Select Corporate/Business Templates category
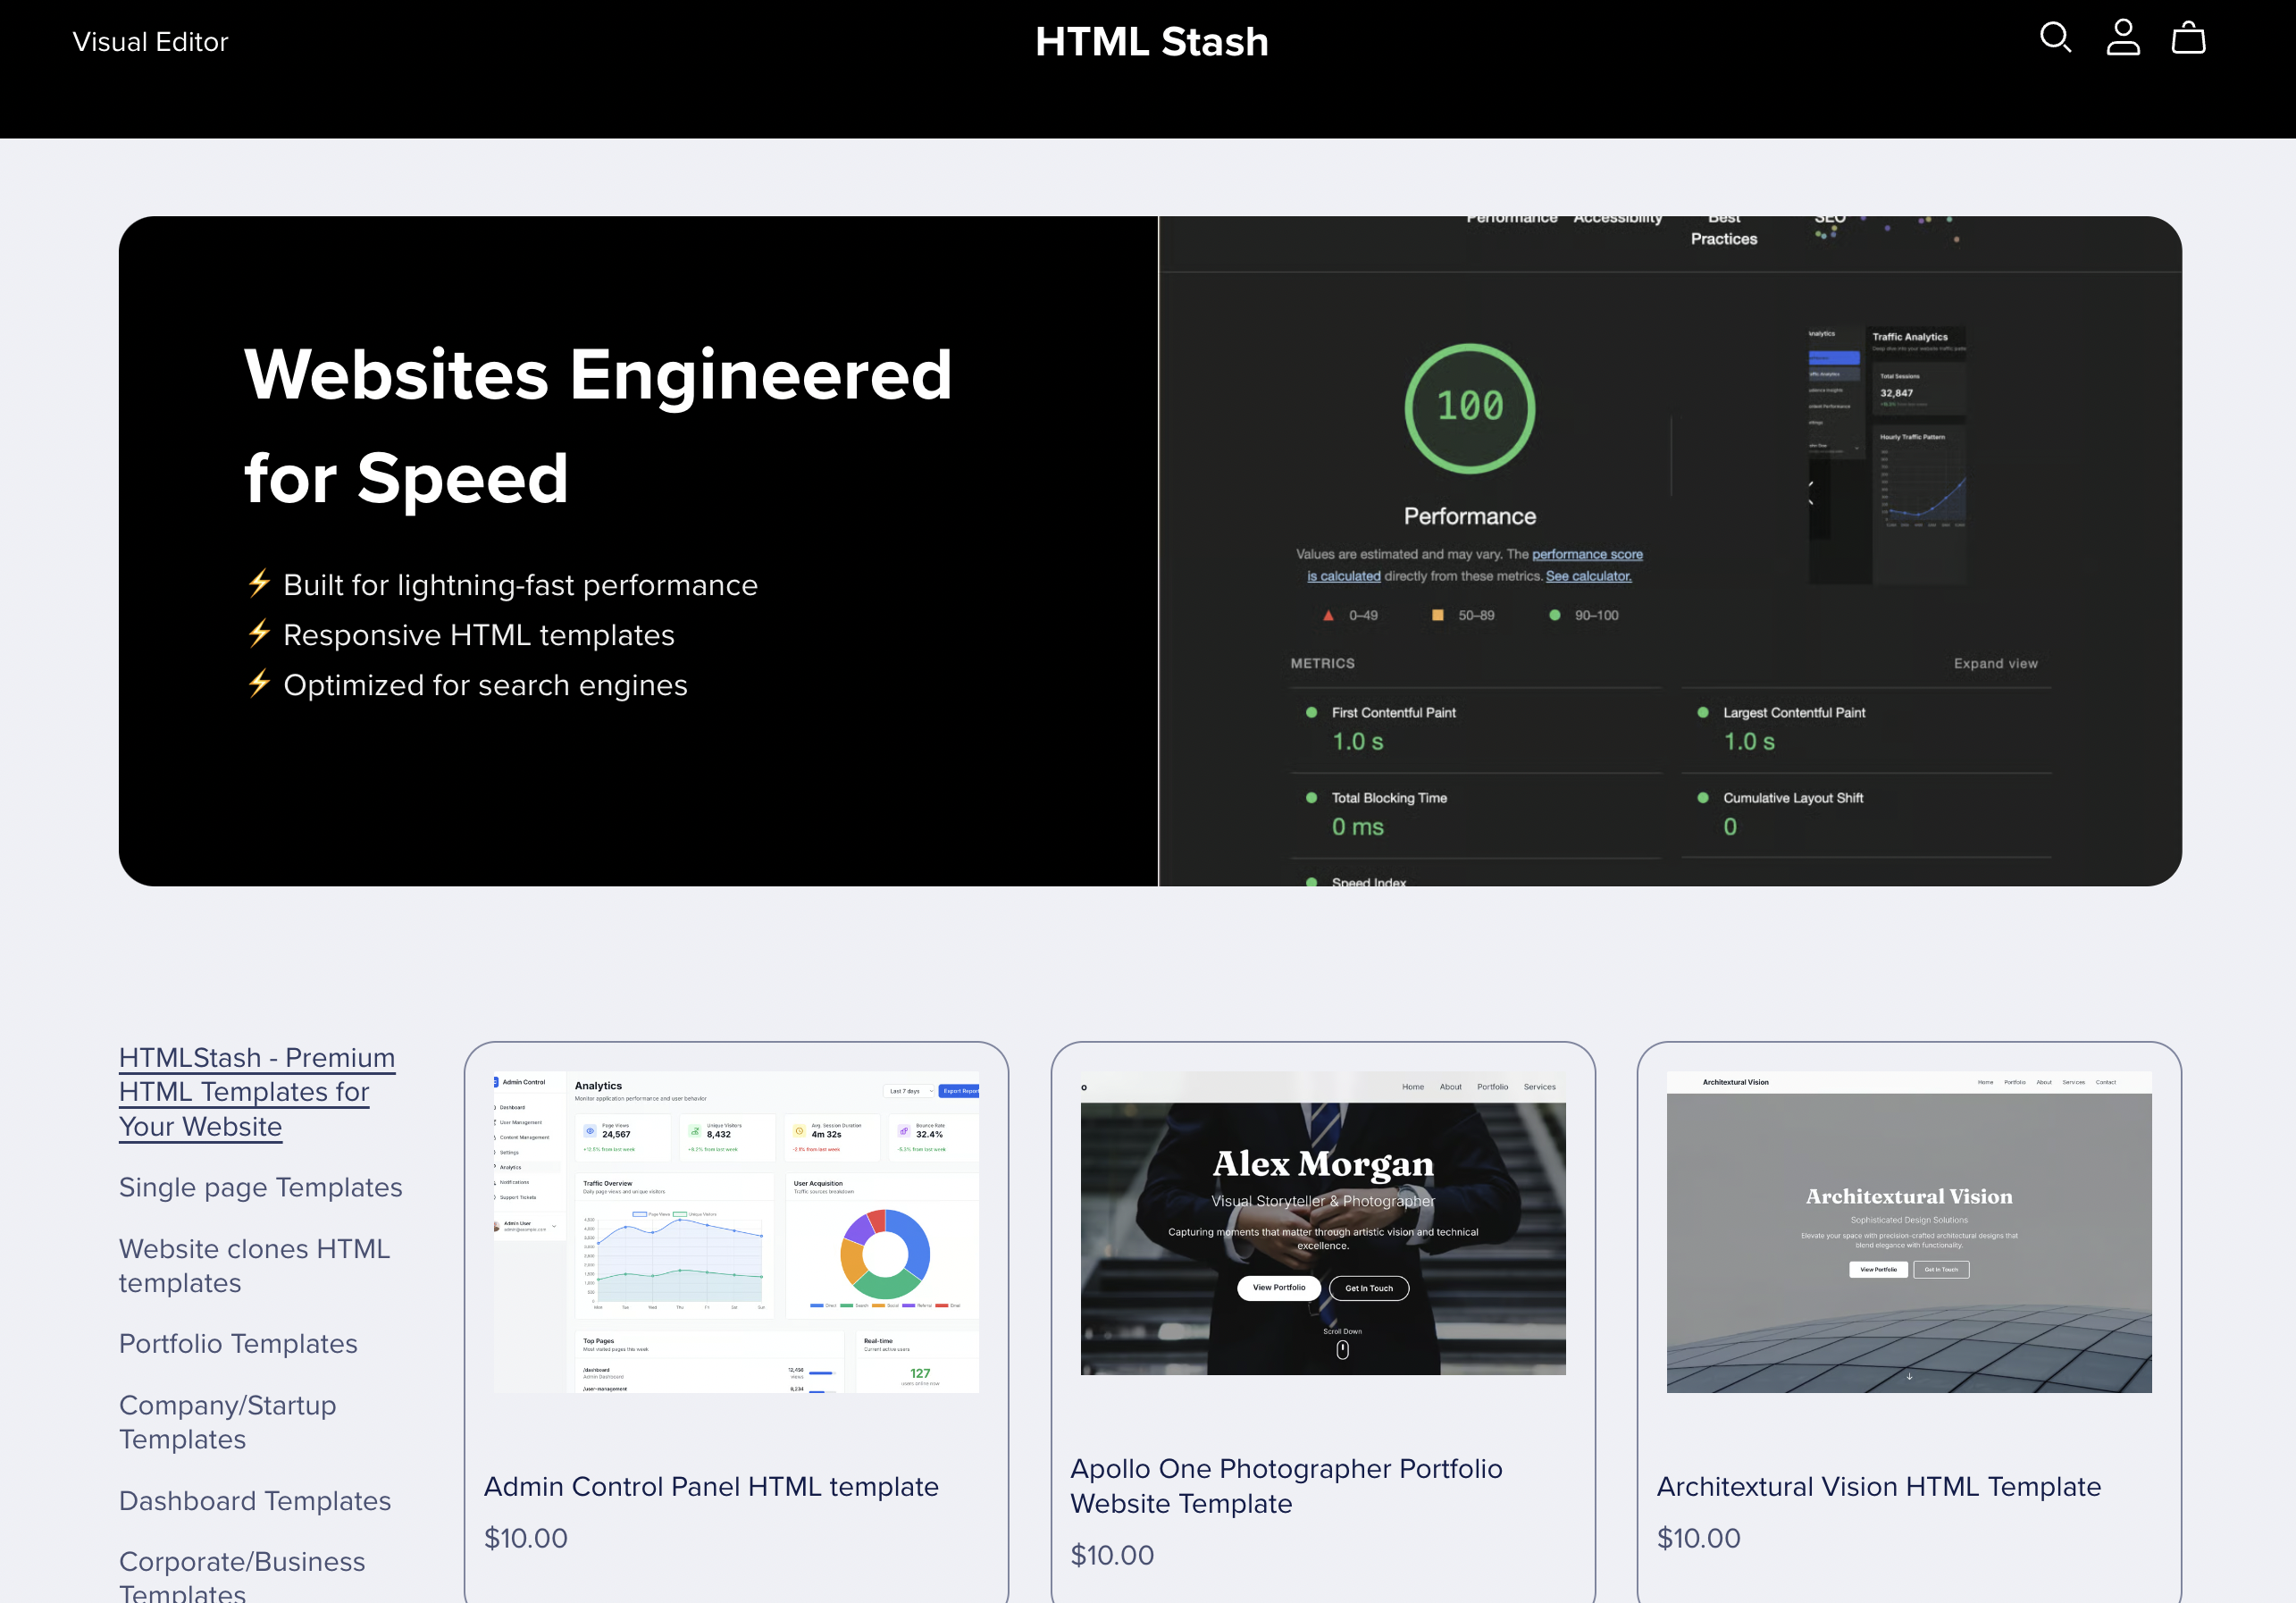This screenshot has height=1603, width=2296. [x=242, y=1576]
